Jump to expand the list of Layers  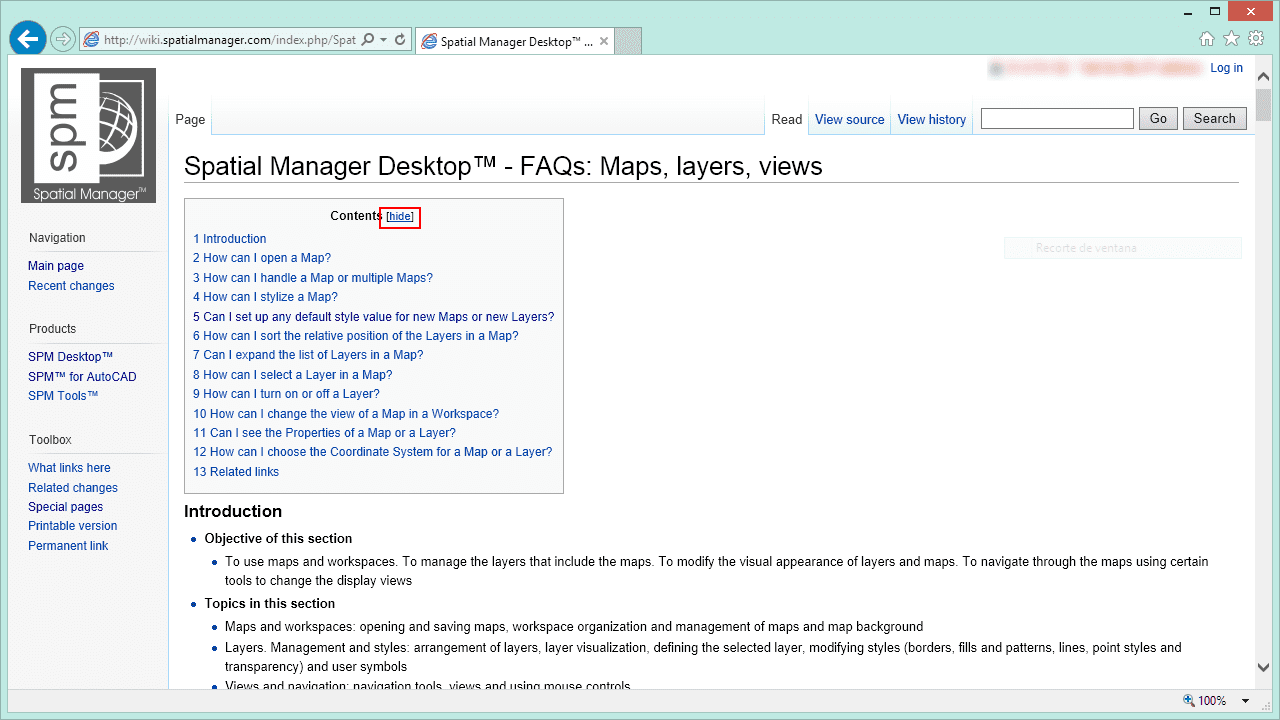click(308, 355)
